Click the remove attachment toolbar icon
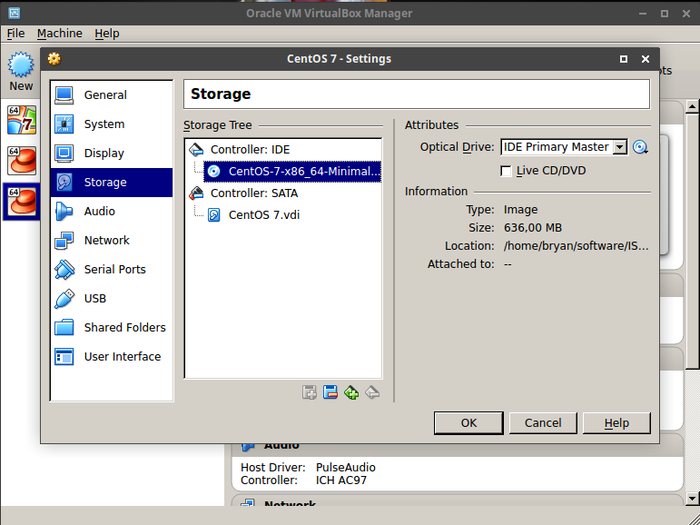 [x=330, y=392]
